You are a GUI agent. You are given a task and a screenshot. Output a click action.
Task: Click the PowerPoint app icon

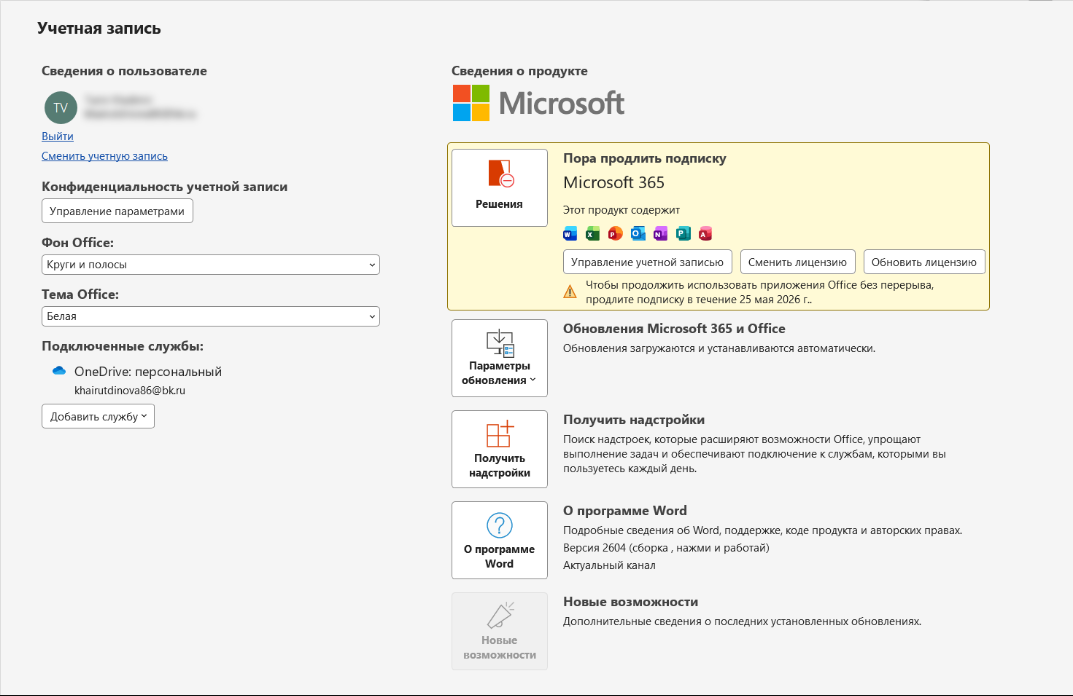click(615, 234)
